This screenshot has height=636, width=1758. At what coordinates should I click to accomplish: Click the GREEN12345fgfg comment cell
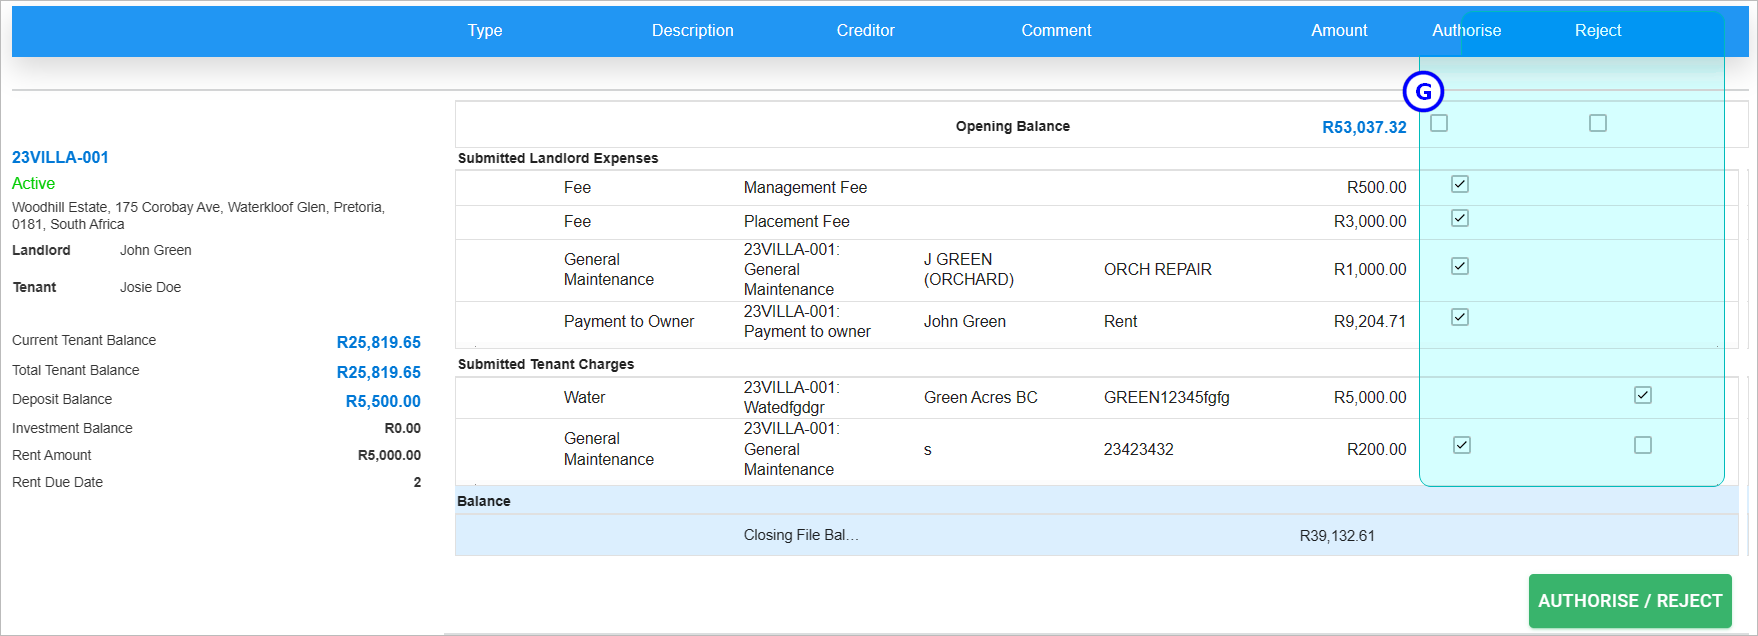pyautogui.click(x=1167, y=398)
